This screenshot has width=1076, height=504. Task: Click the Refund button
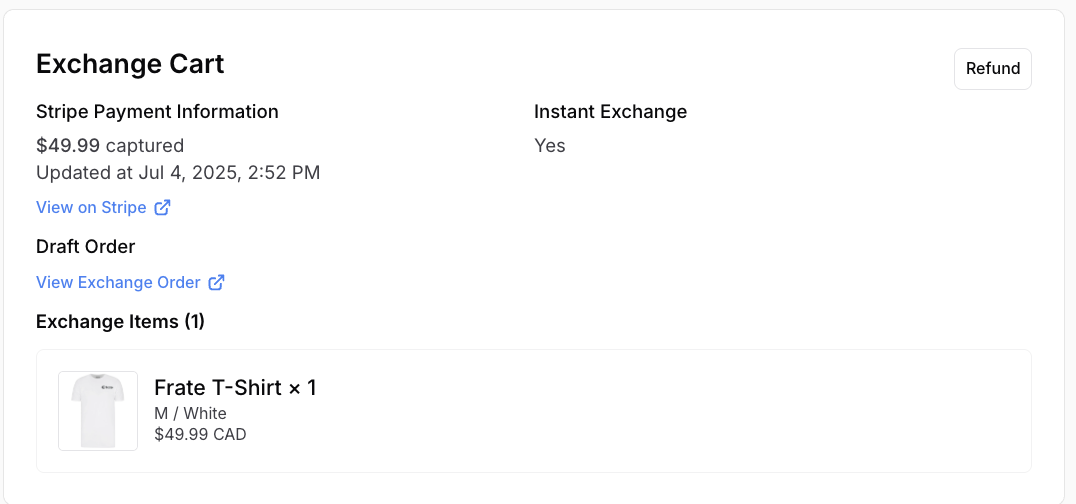tap(992, 69)
